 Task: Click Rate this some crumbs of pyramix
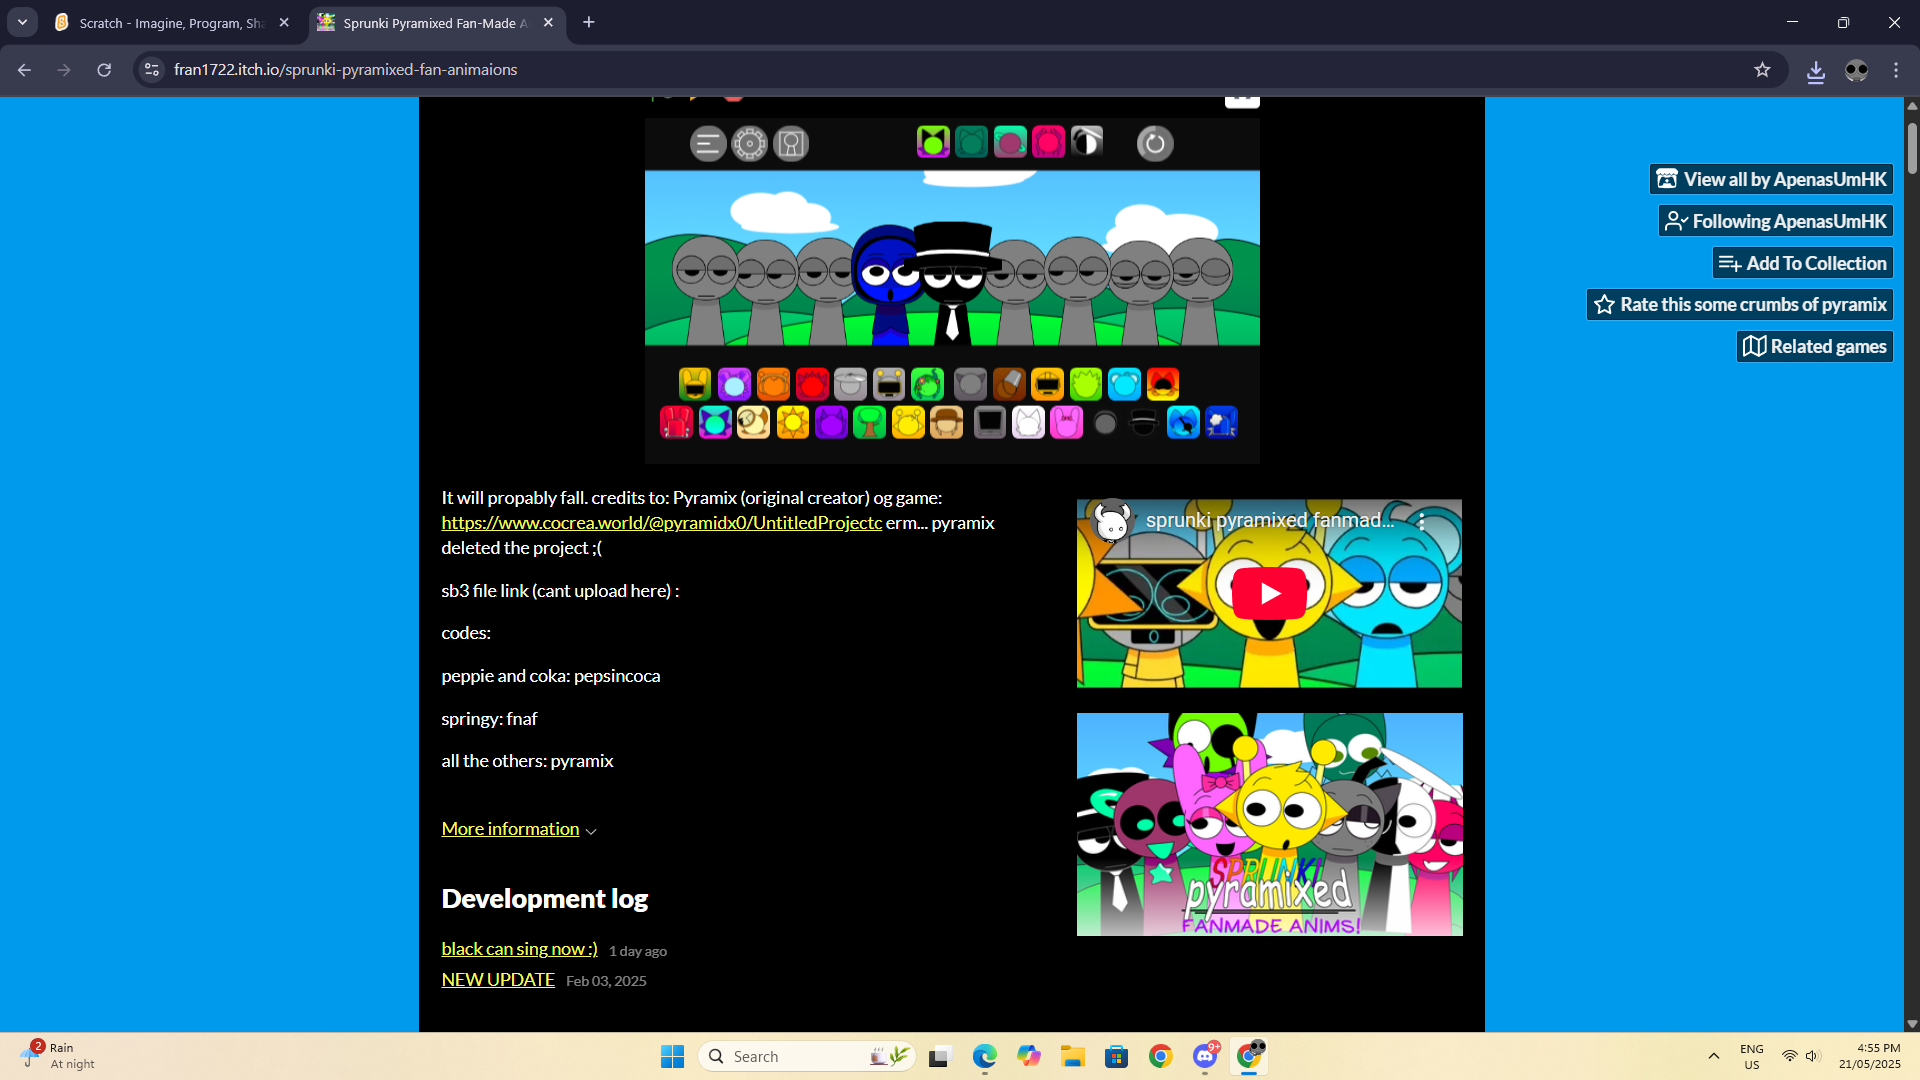[x=1740, y=304]
